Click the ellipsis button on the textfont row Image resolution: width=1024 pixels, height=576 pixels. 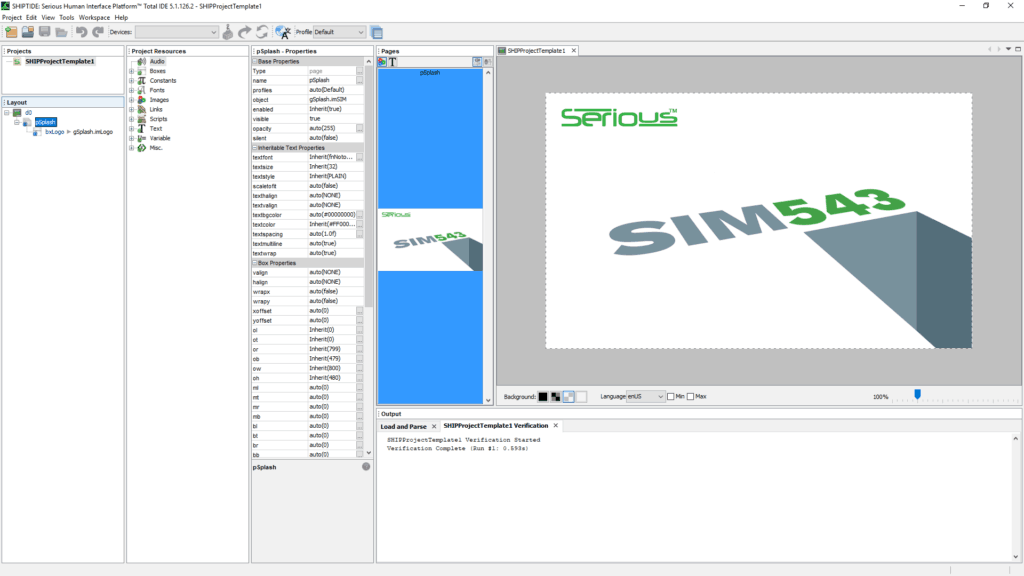360,157
